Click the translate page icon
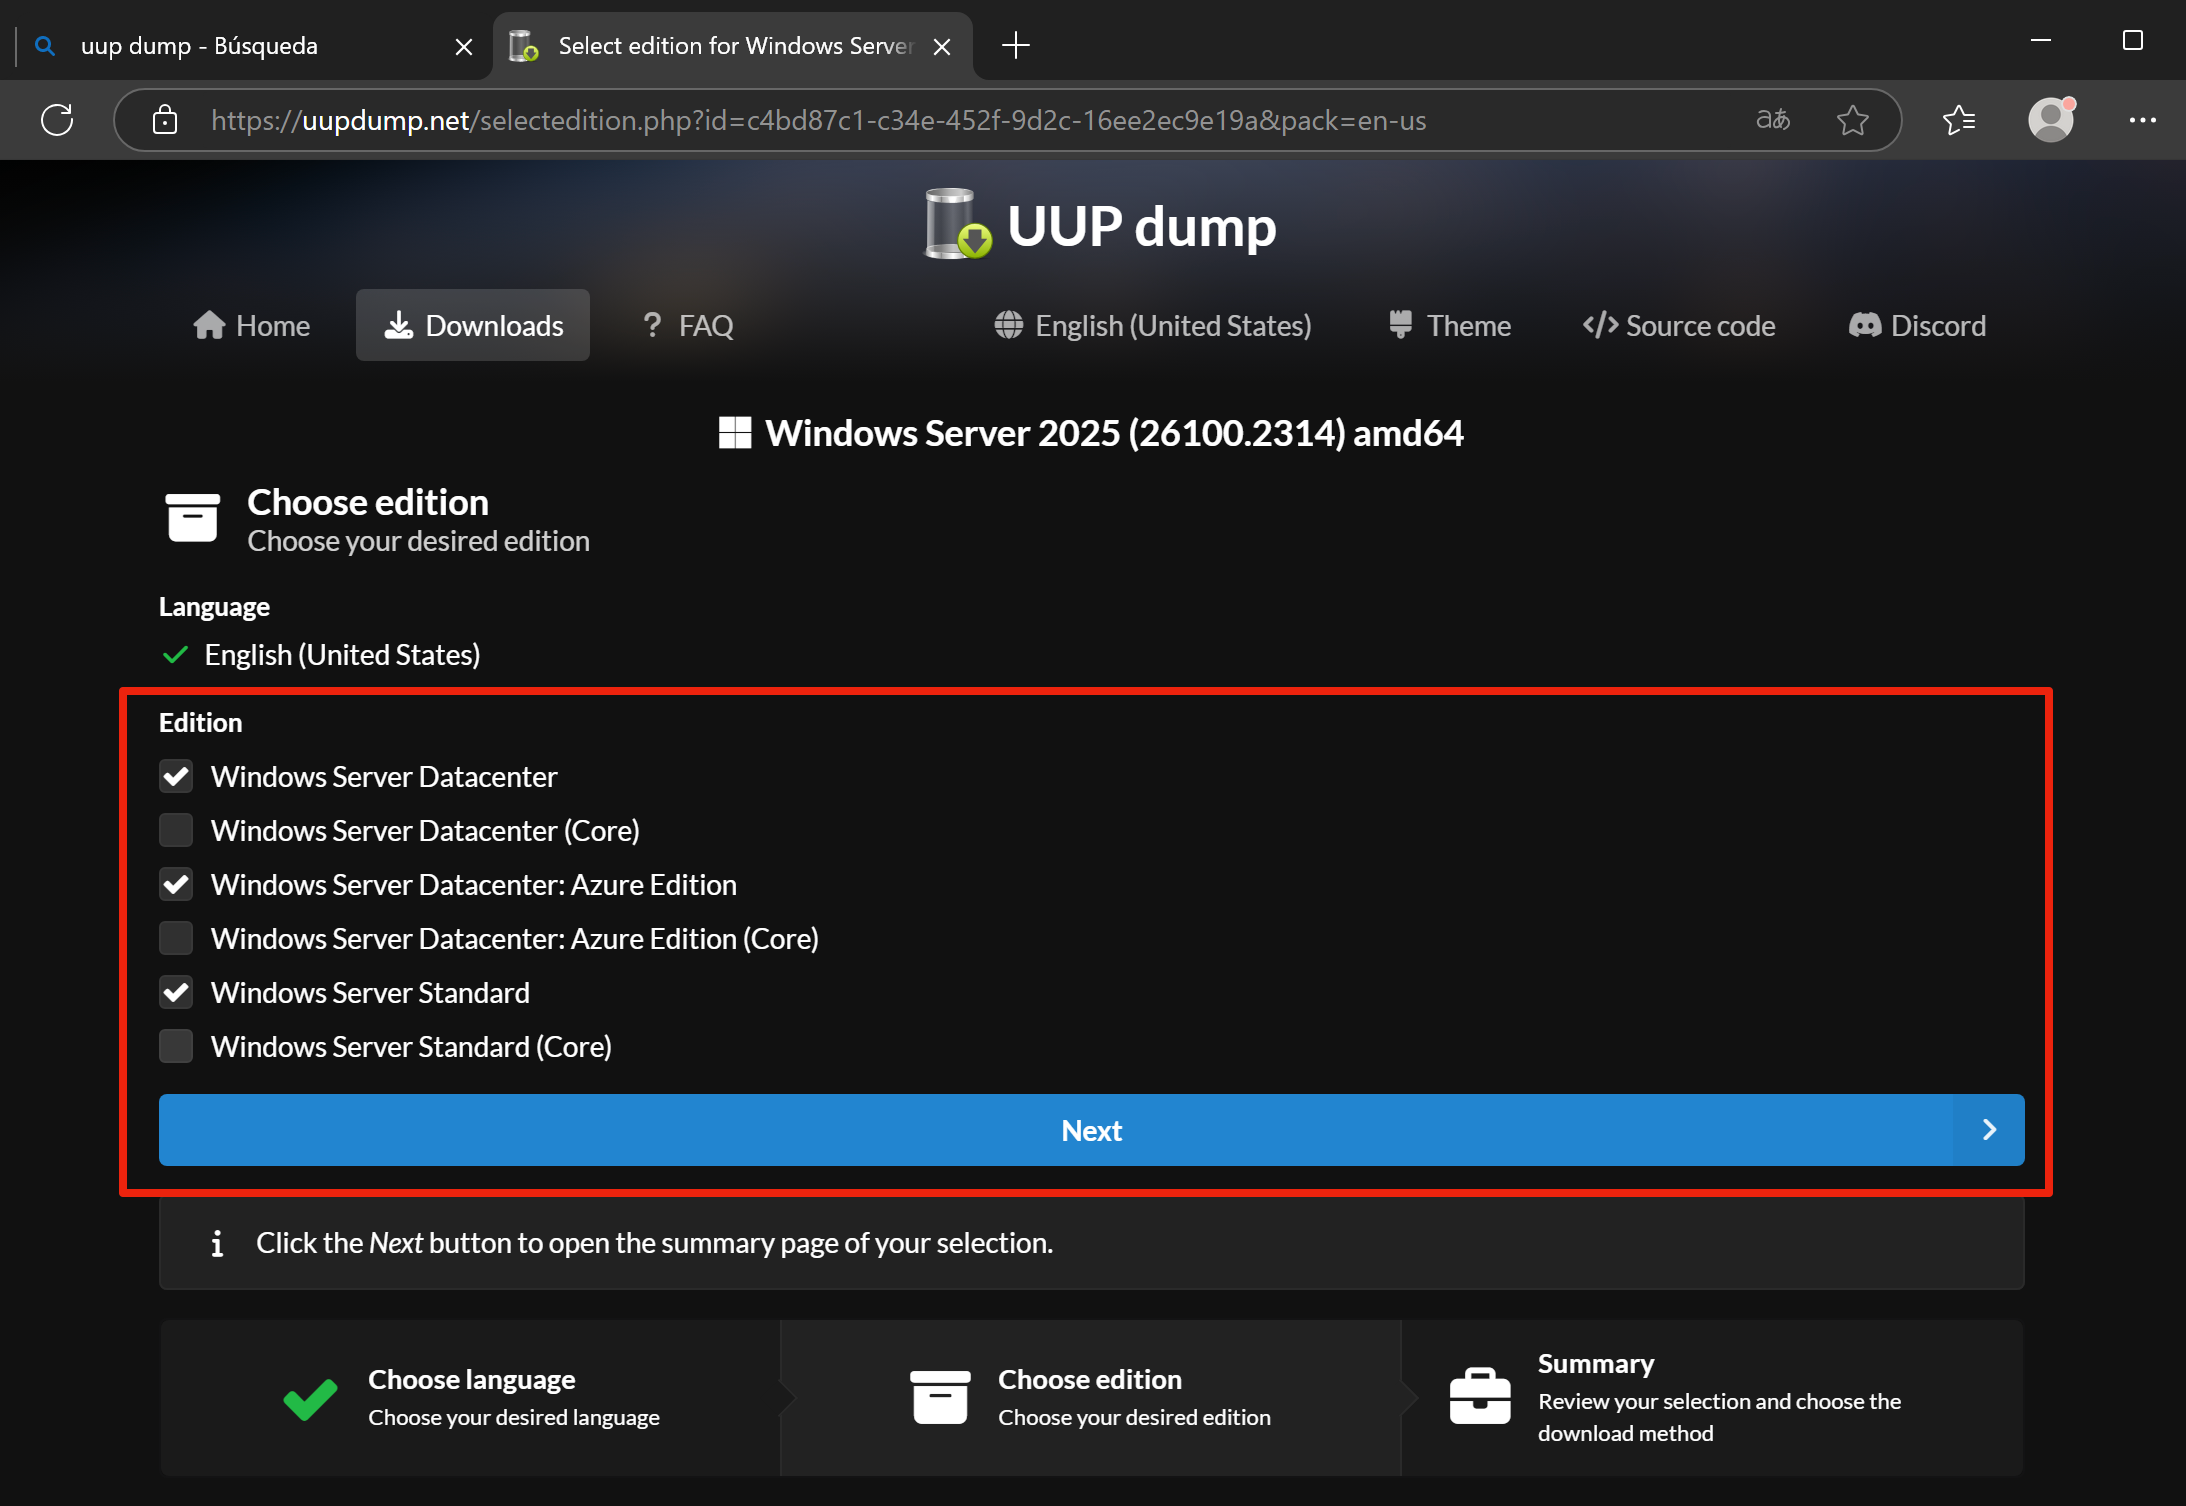Viewport: 2186px width, 1506px height. (x=1773, y=120)
